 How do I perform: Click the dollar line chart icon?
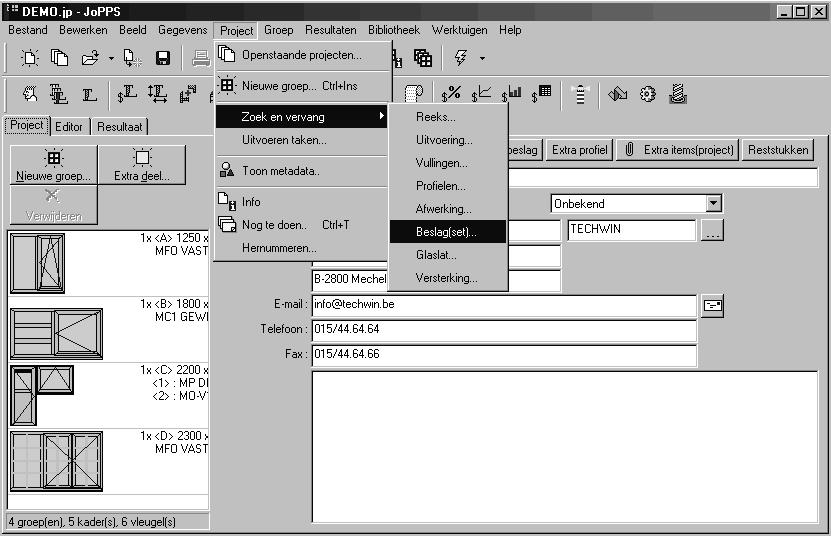481,94
